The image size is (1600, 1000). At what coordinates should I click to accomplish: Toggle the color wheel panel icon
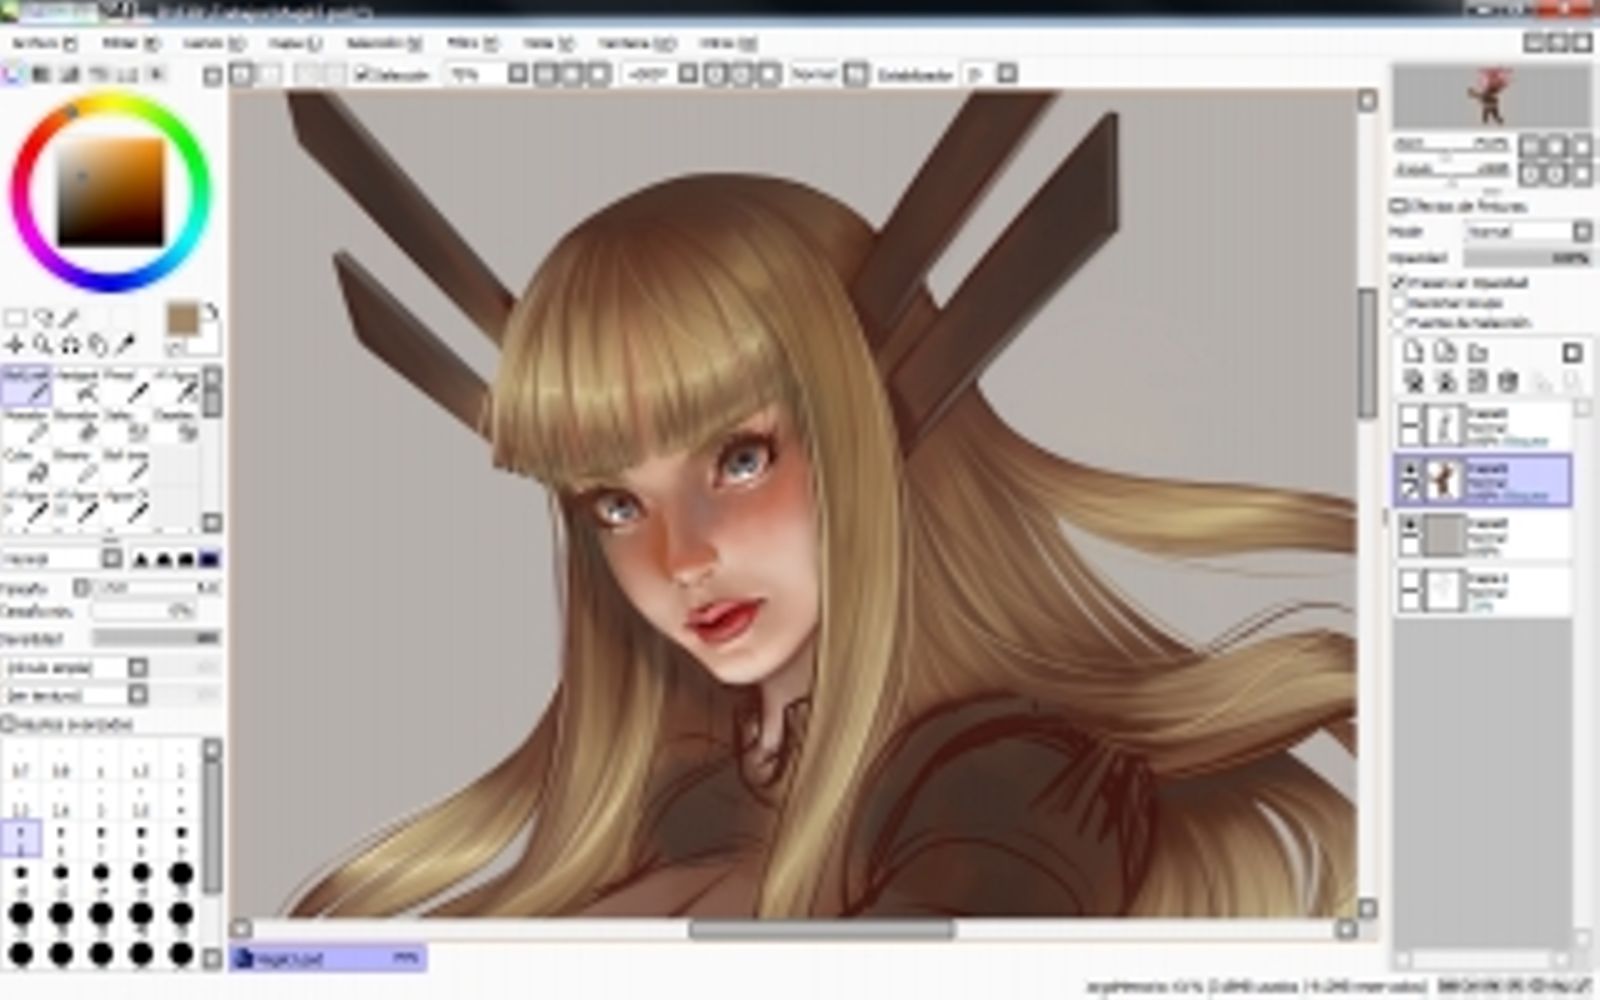[13, 74]
